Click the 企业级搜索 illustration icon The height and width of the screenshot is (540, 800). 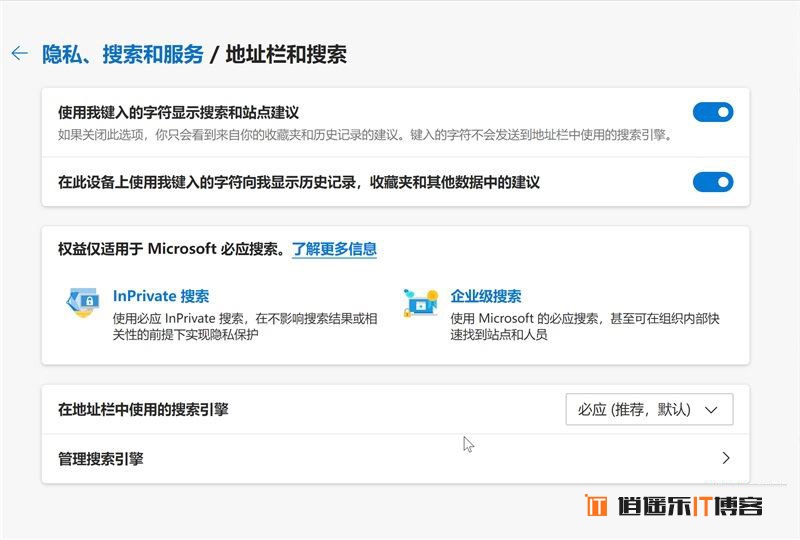point(420,303)
